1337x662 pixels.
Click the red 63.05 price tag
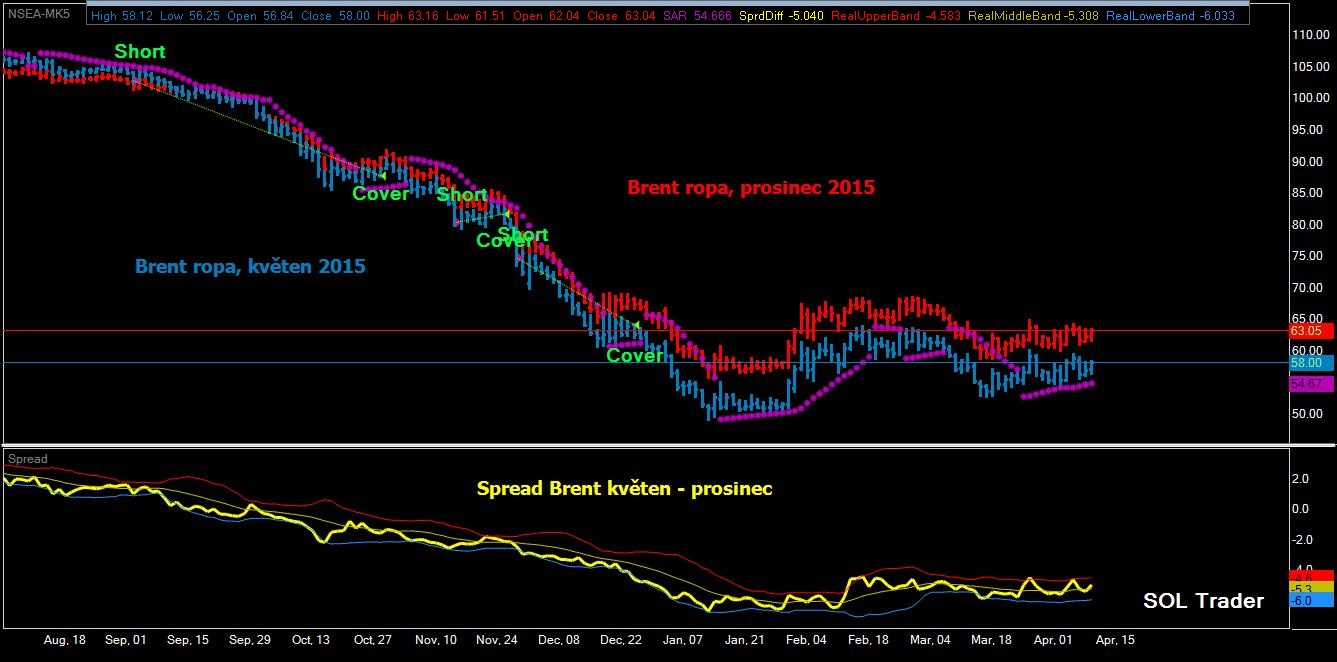tap(1311, 330)
